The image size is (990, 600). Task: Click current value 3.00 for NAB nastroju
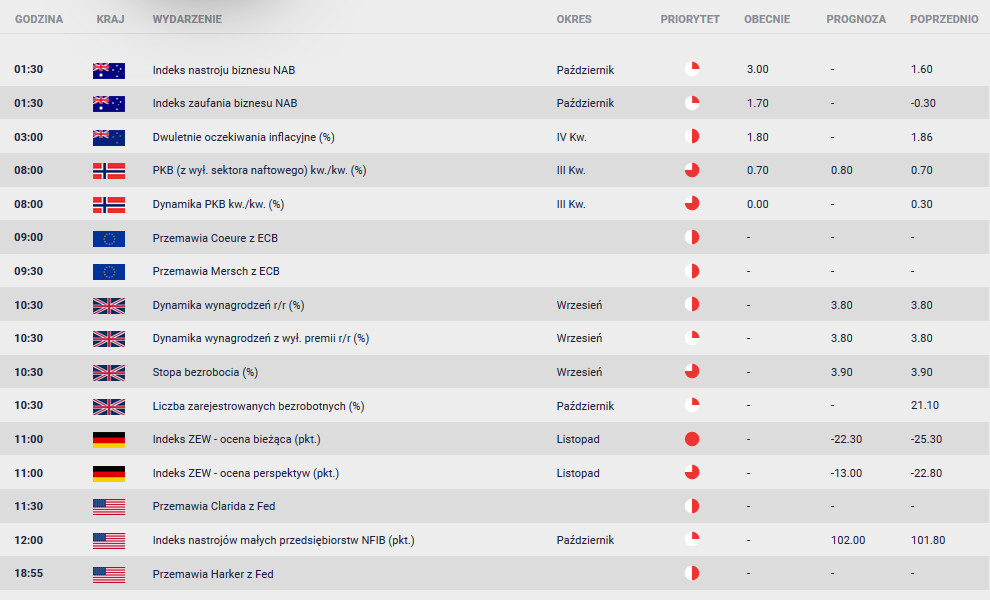pyautogui.click(x=758, y=69)
